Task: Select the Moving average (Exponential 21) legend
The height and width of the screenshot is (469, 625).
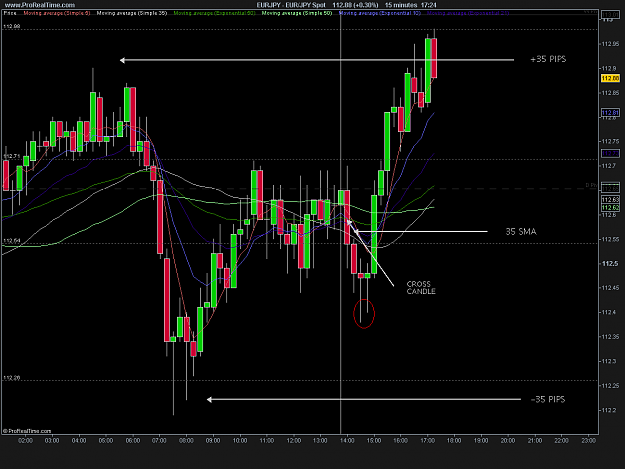Action: click(x=468, y=13)
